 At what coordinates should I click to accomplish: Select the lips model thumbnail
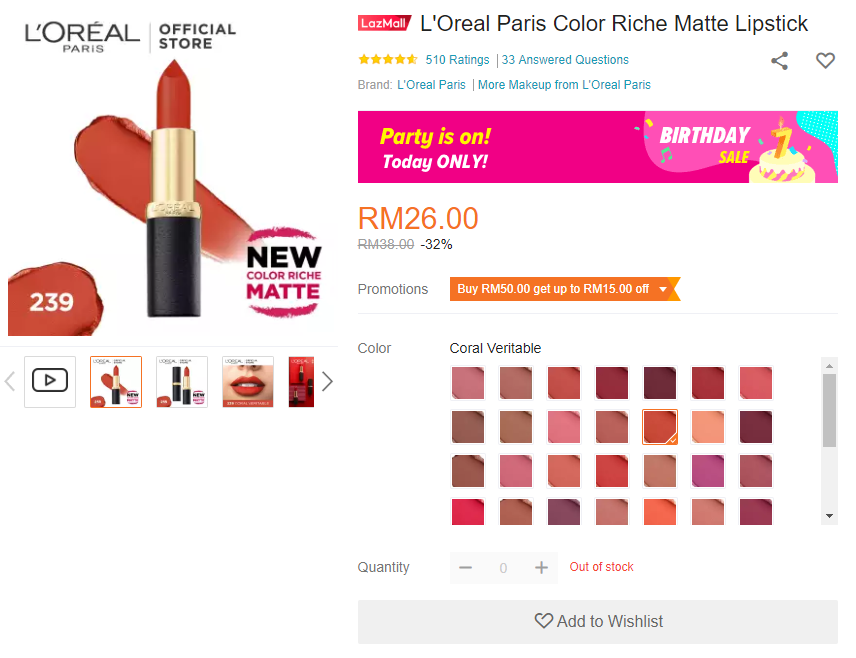coord(248,381)
